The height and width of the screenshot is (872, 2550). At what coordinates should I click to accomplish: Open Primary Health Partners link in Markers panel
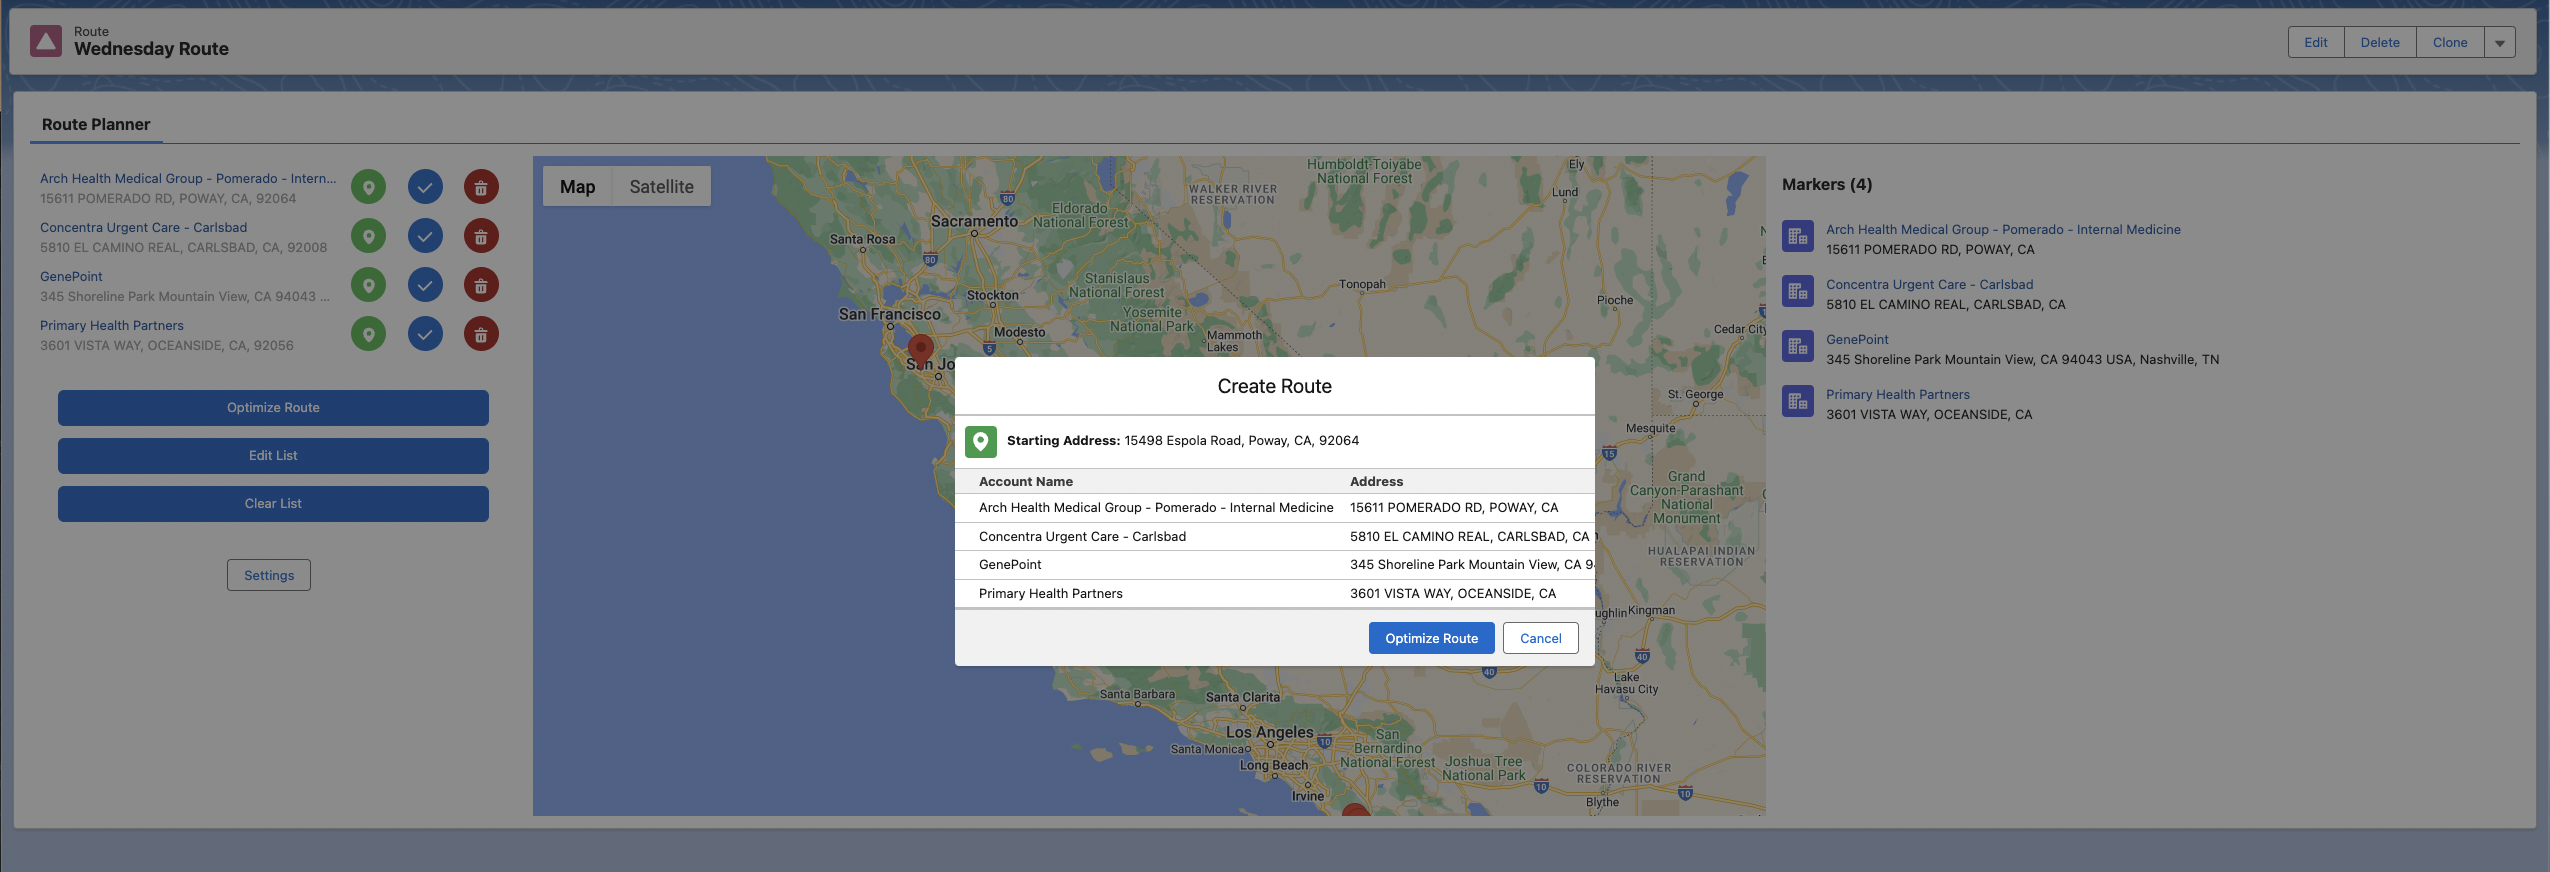(1898, 394)
